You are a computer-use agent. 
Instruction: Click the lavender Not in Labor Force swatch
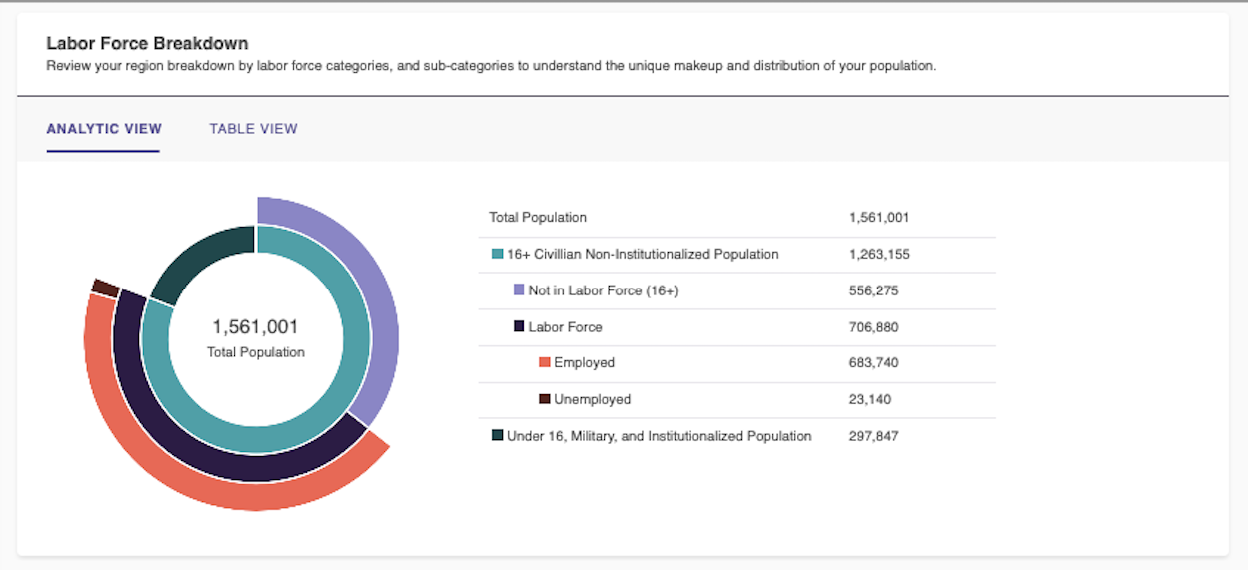(519, 290)
